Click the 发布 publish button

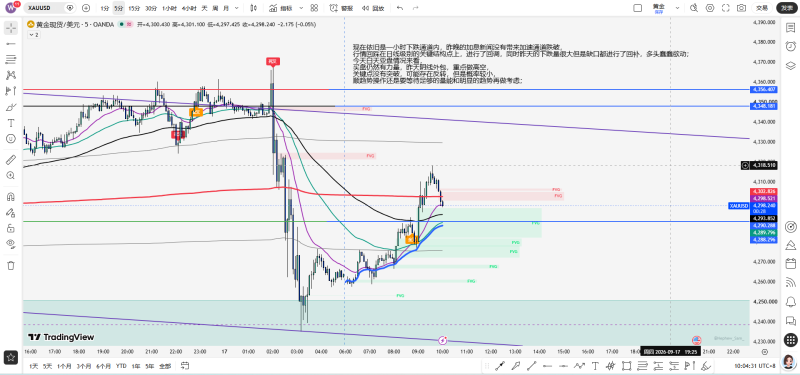click(x=787, y=8)
